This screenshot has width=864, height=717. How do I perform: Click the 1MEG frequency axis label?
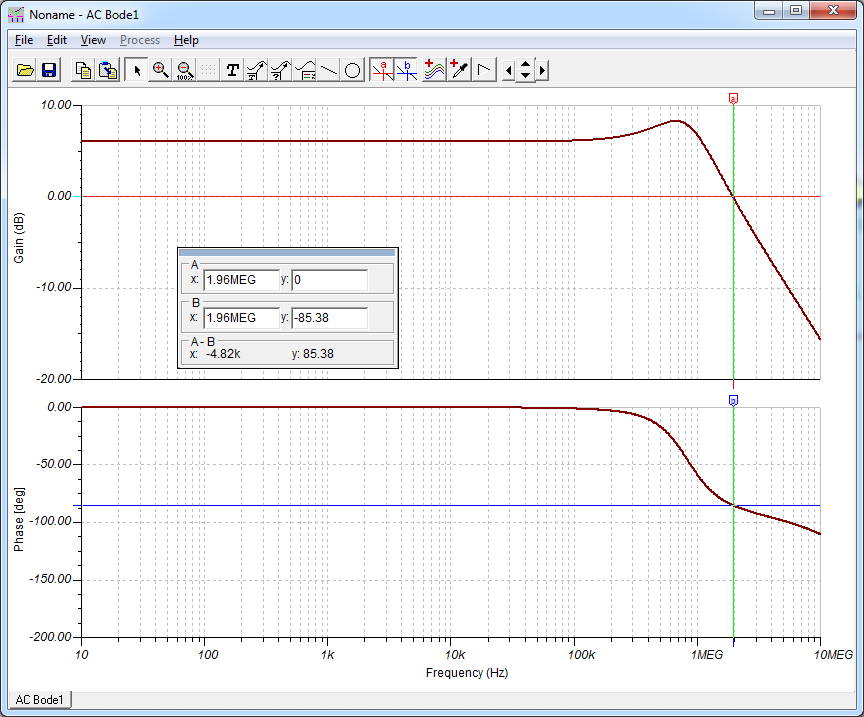[707, 655]
